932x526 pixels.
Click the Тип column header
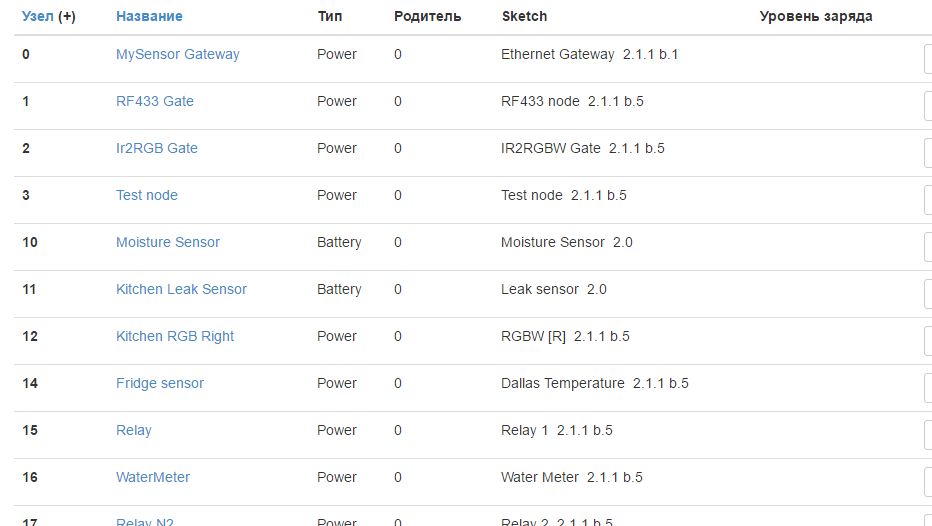coord(329,16)
